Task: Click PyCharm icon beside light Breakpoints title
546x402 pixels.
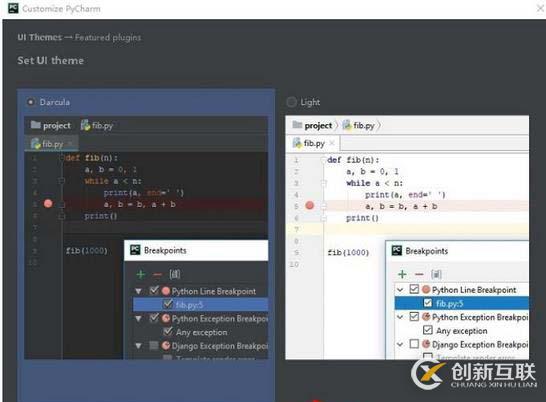Action: point(397,250)
